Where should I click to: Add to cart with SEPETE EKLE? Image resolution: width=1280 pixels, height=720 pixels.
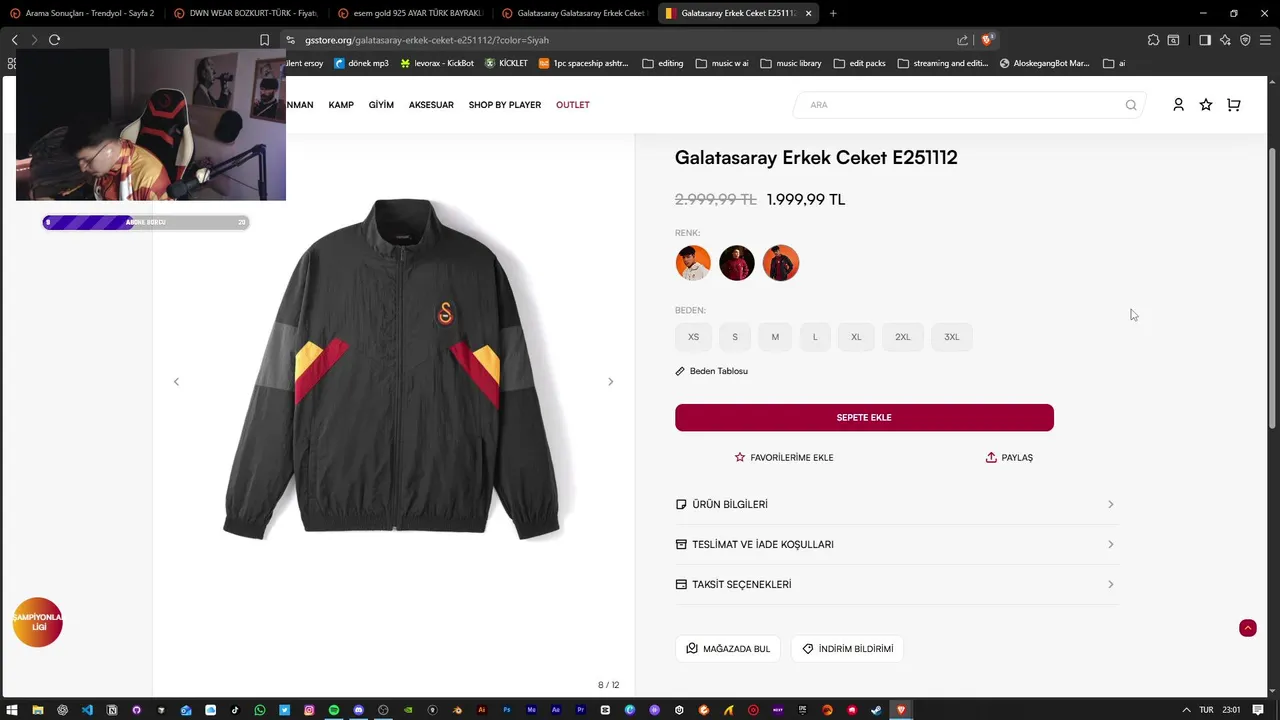click(864, 418)
